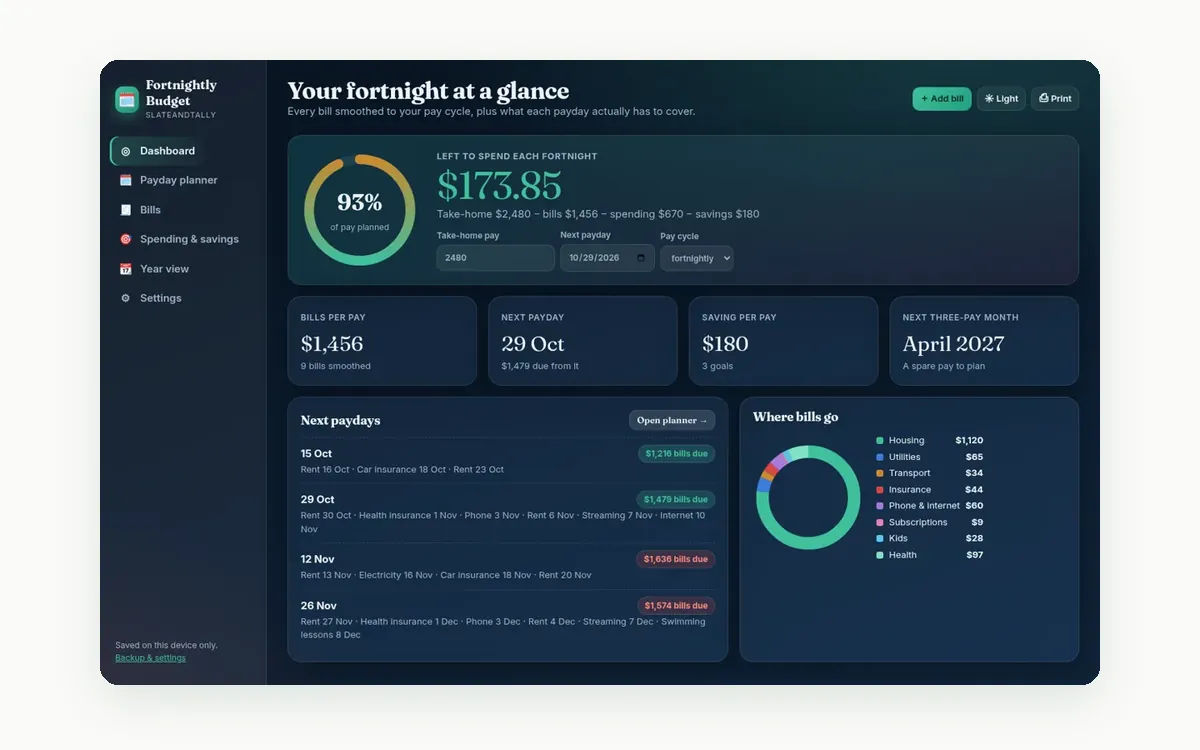Switch to Year view
Screen dimensions: 1200x750
183,269
